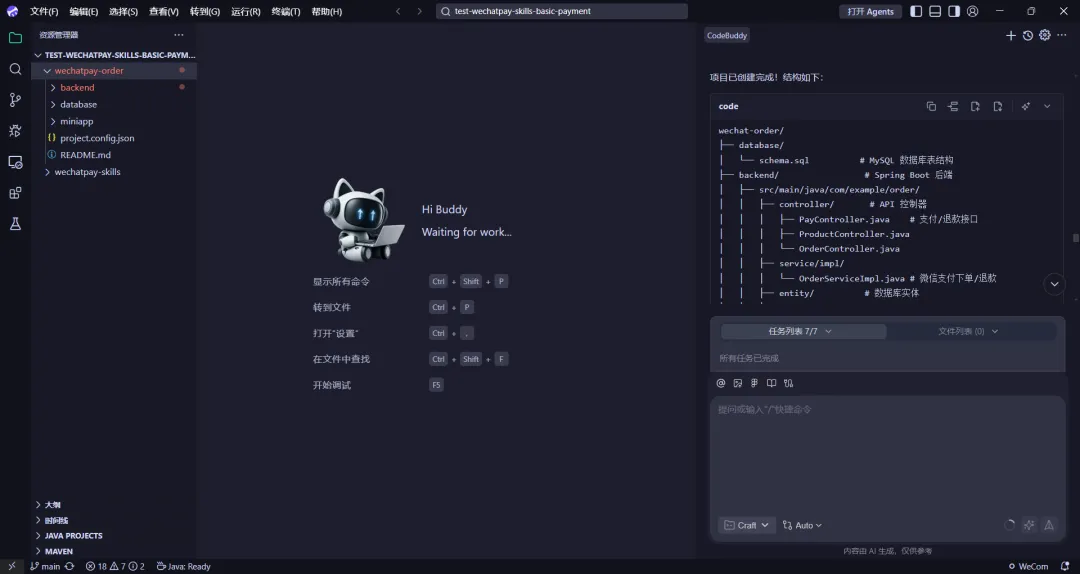Insert code block at cursor
Image resolution: width=1080 pixels, height=574 pixels.
pyautogui.click(x=953, y=106)
